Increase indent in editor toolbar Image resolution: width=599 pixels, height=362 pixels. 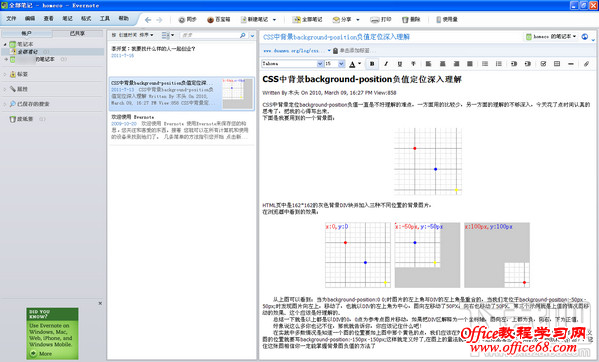528,64
